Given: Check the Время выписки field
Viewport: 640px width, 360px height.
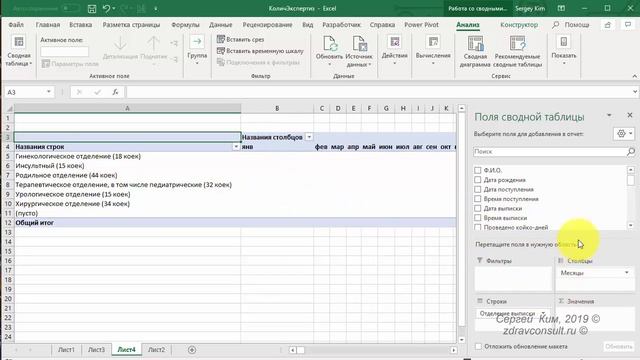Looking at the screenshot, I should (x=478, y=218).
